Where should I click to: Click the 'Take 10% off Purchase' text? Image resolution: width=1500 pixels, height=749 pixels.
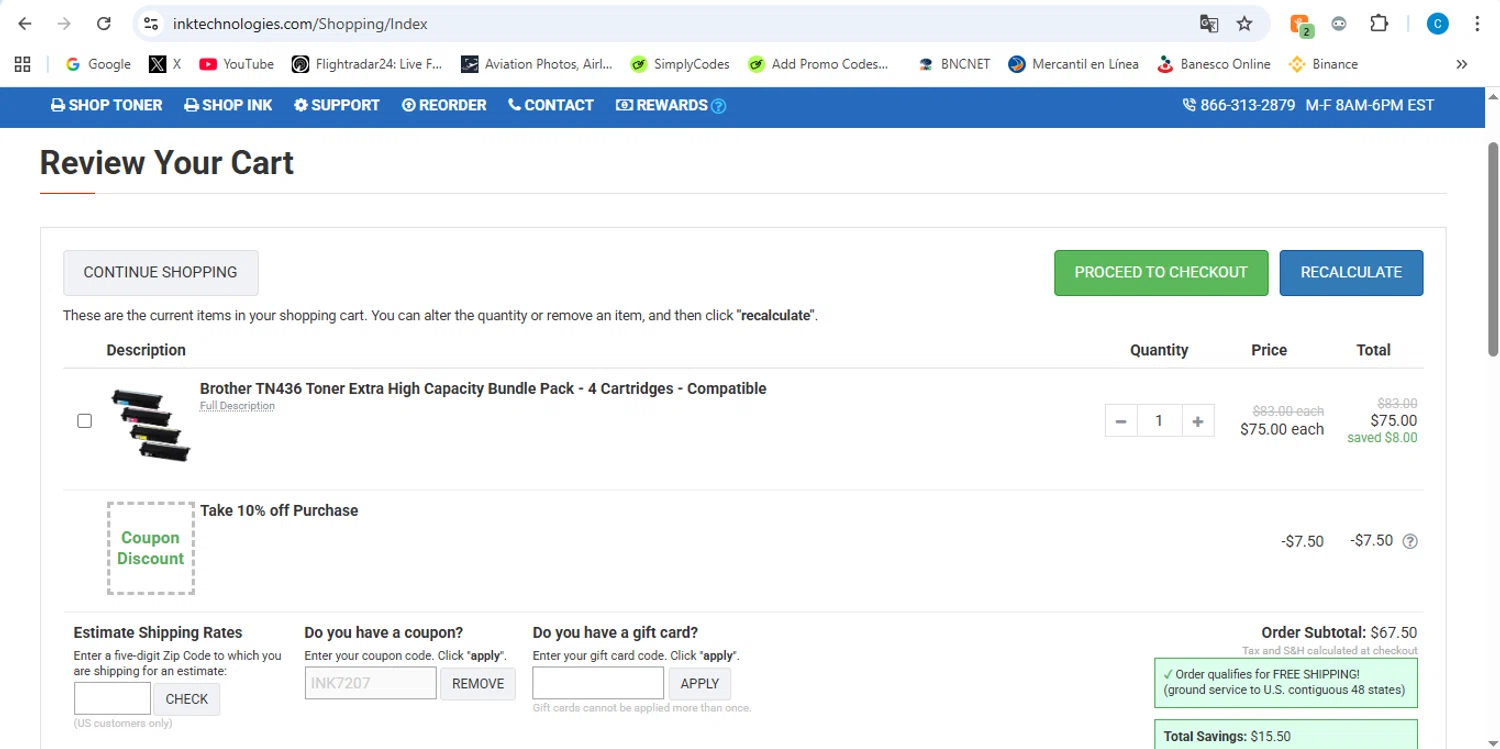pyautogui.click(x=279, y=510)
